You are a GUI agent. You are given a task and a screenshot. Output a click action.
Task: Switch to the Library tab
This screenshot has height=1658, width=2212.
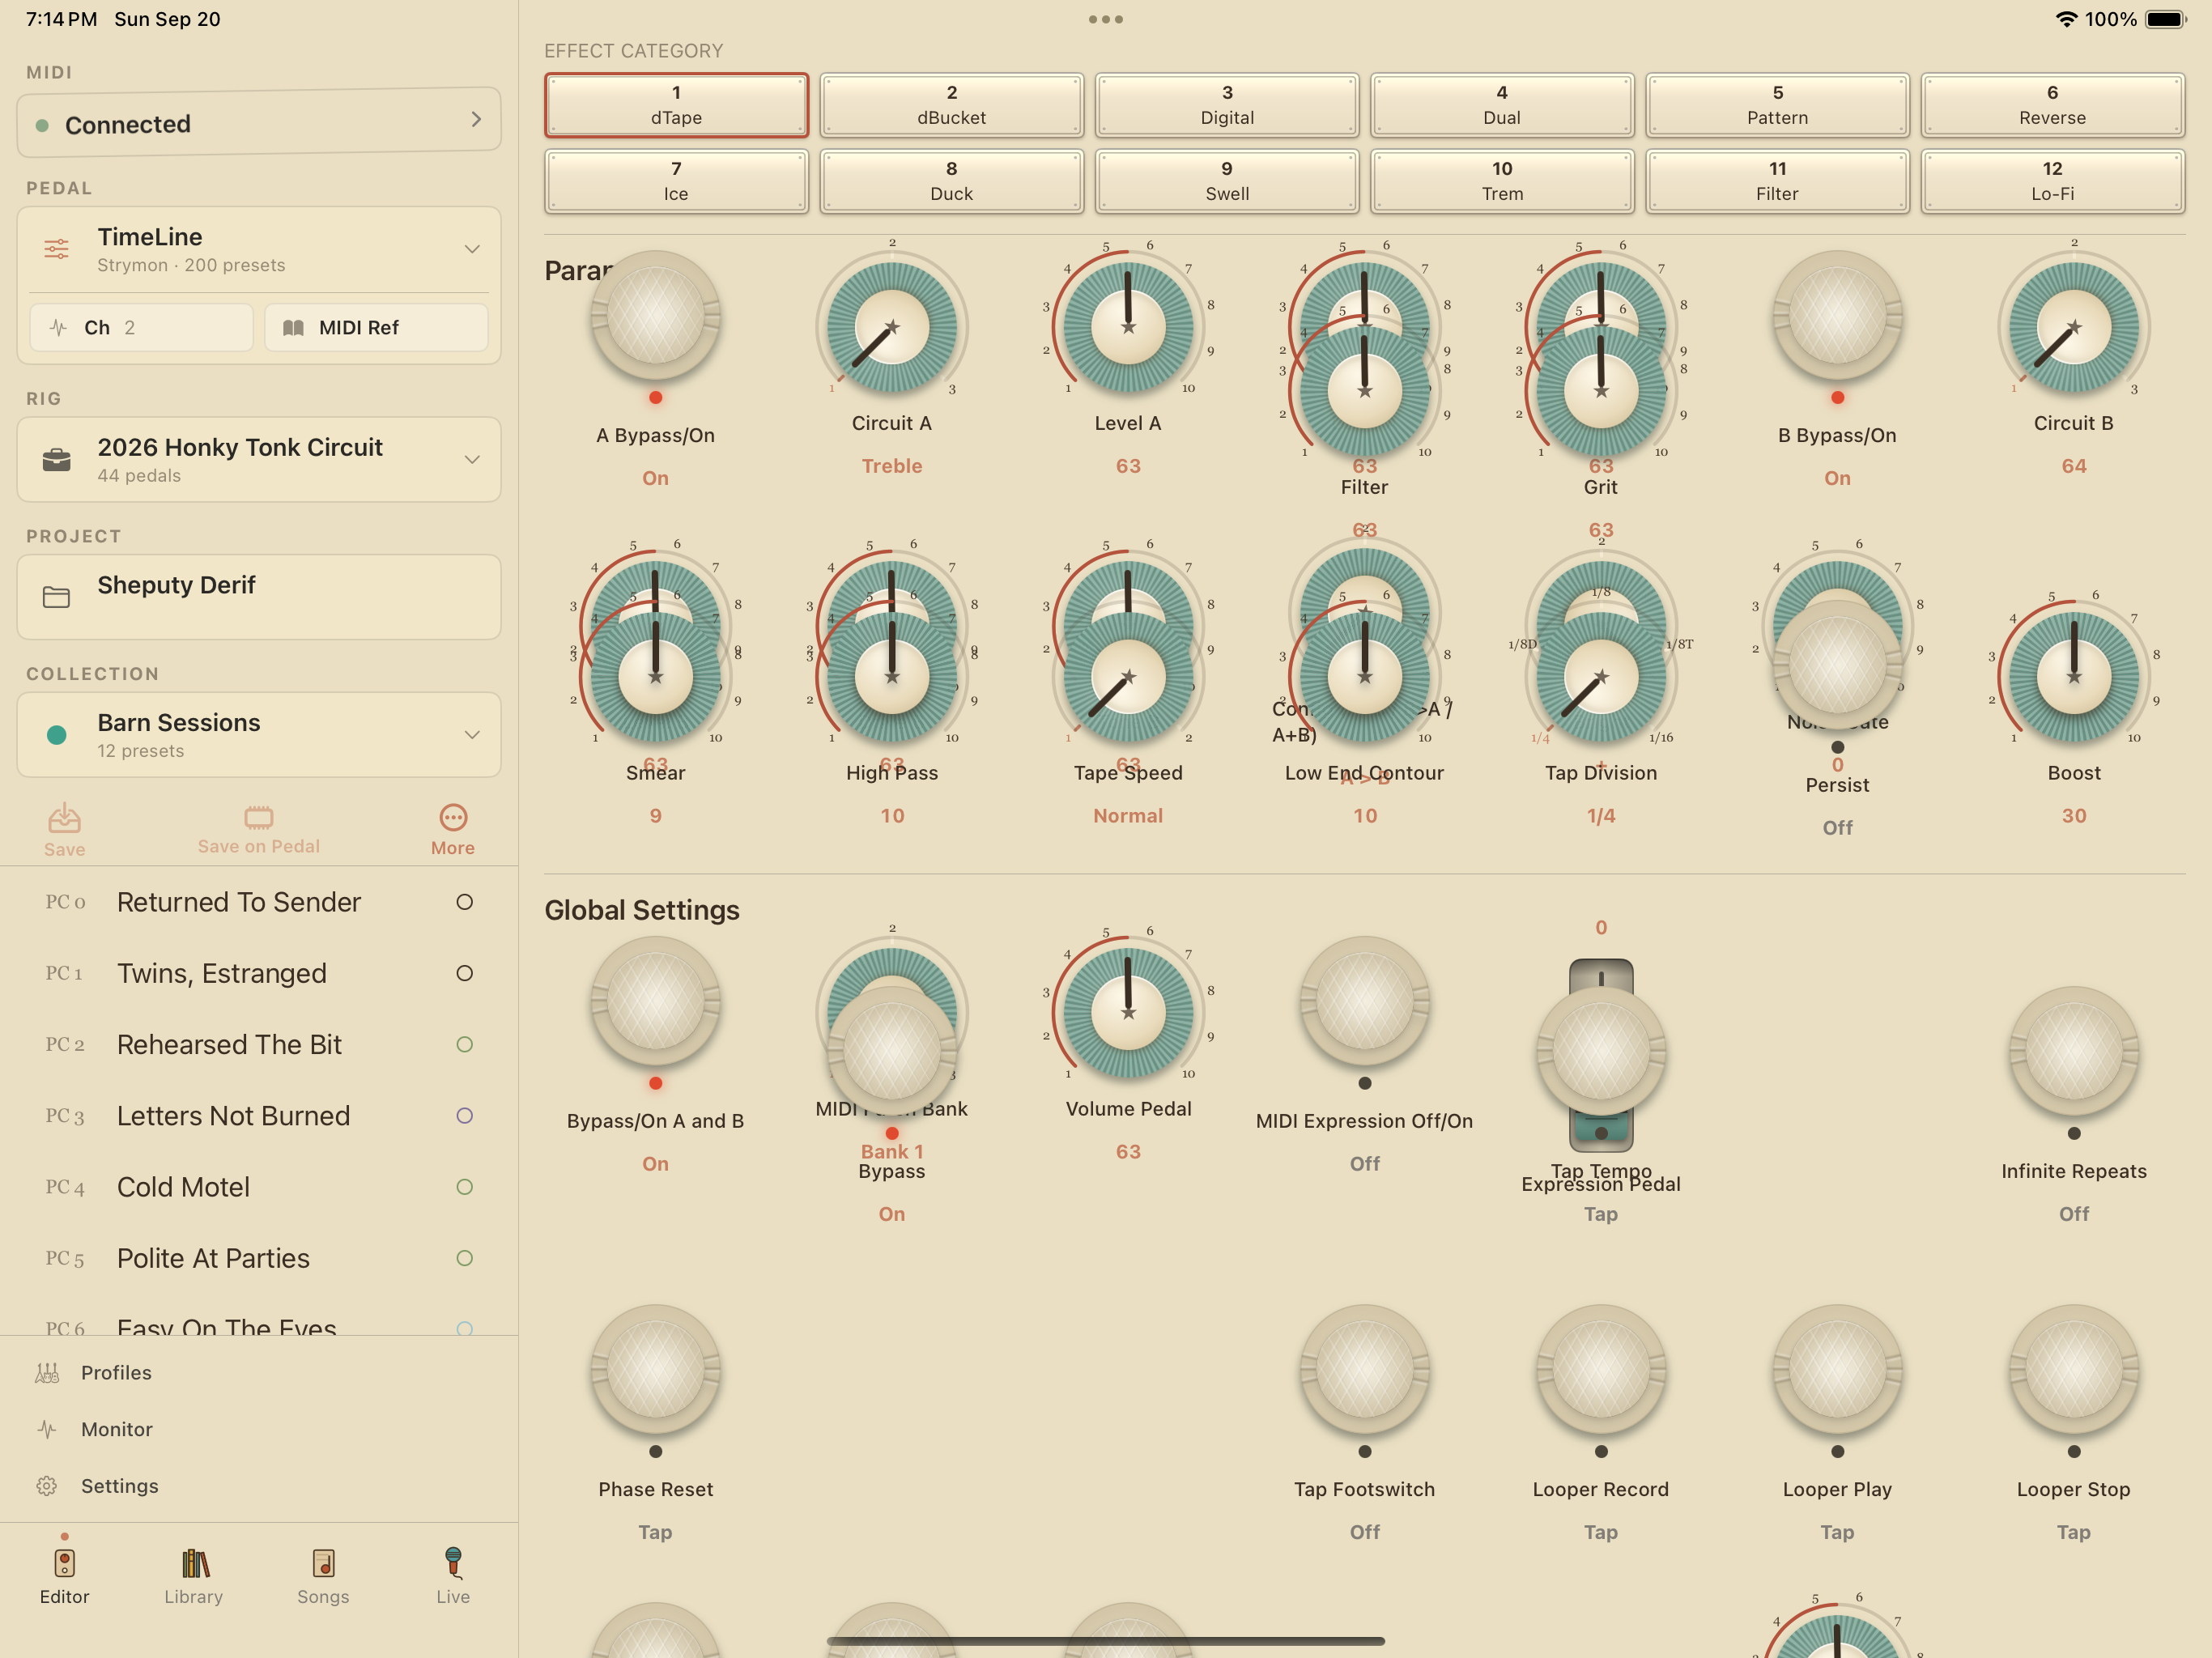click(194, 1576)
